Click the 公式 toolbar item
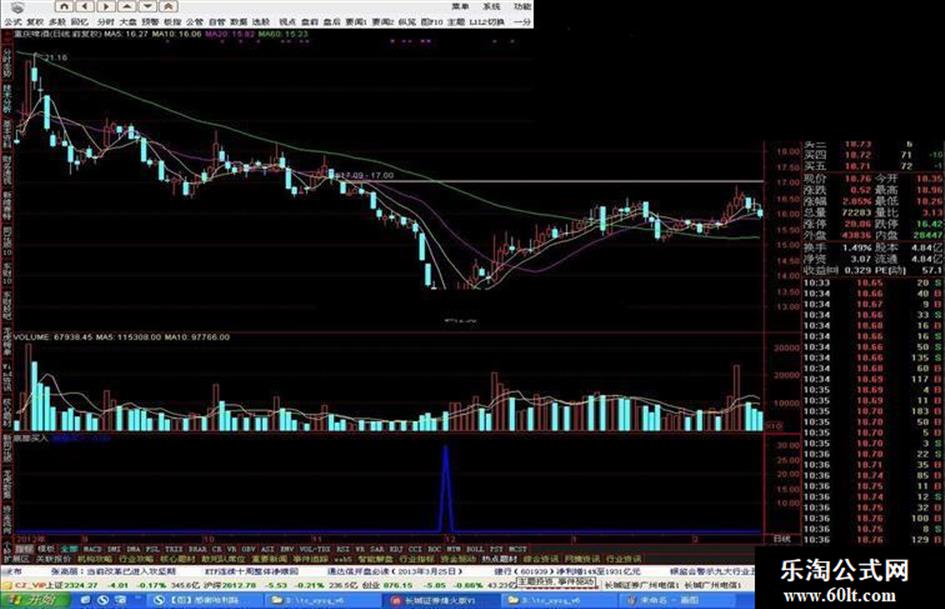945x609 pixels. pos(13,22)
